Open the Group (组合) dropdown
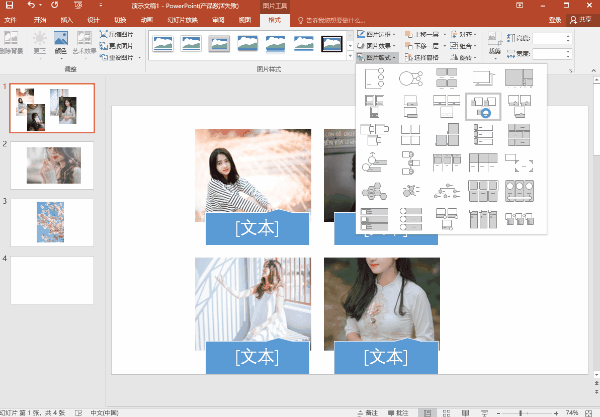600x417 pixels. (x=464, y=46)
